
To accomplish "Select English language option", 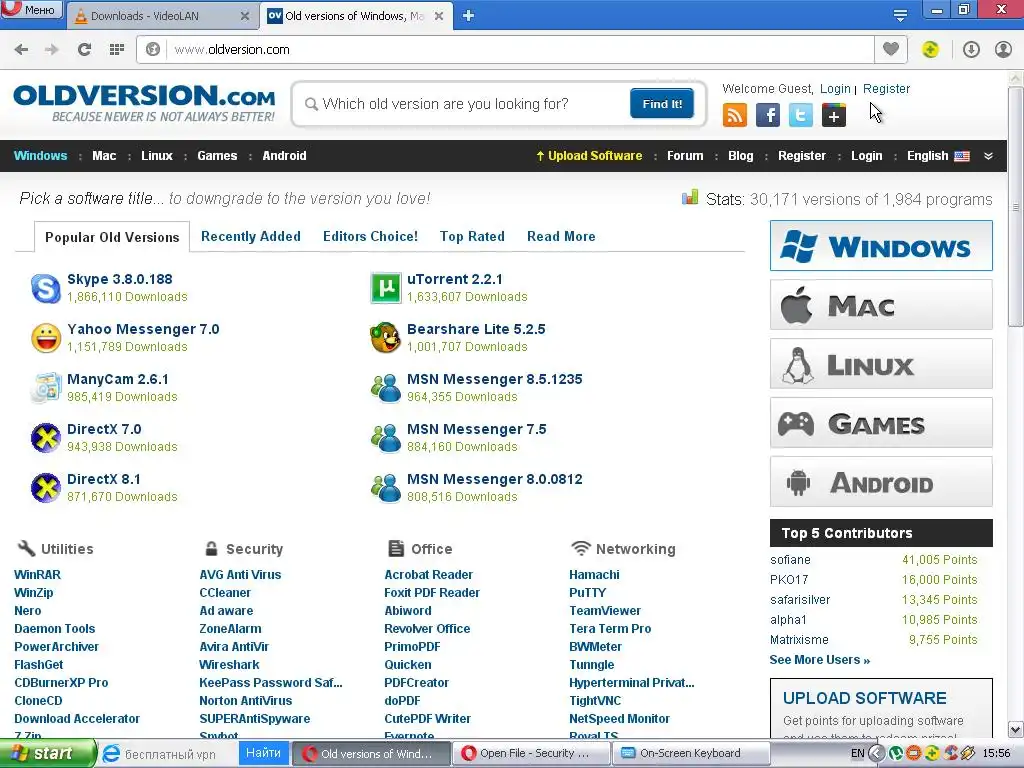I will pos(938,156).
